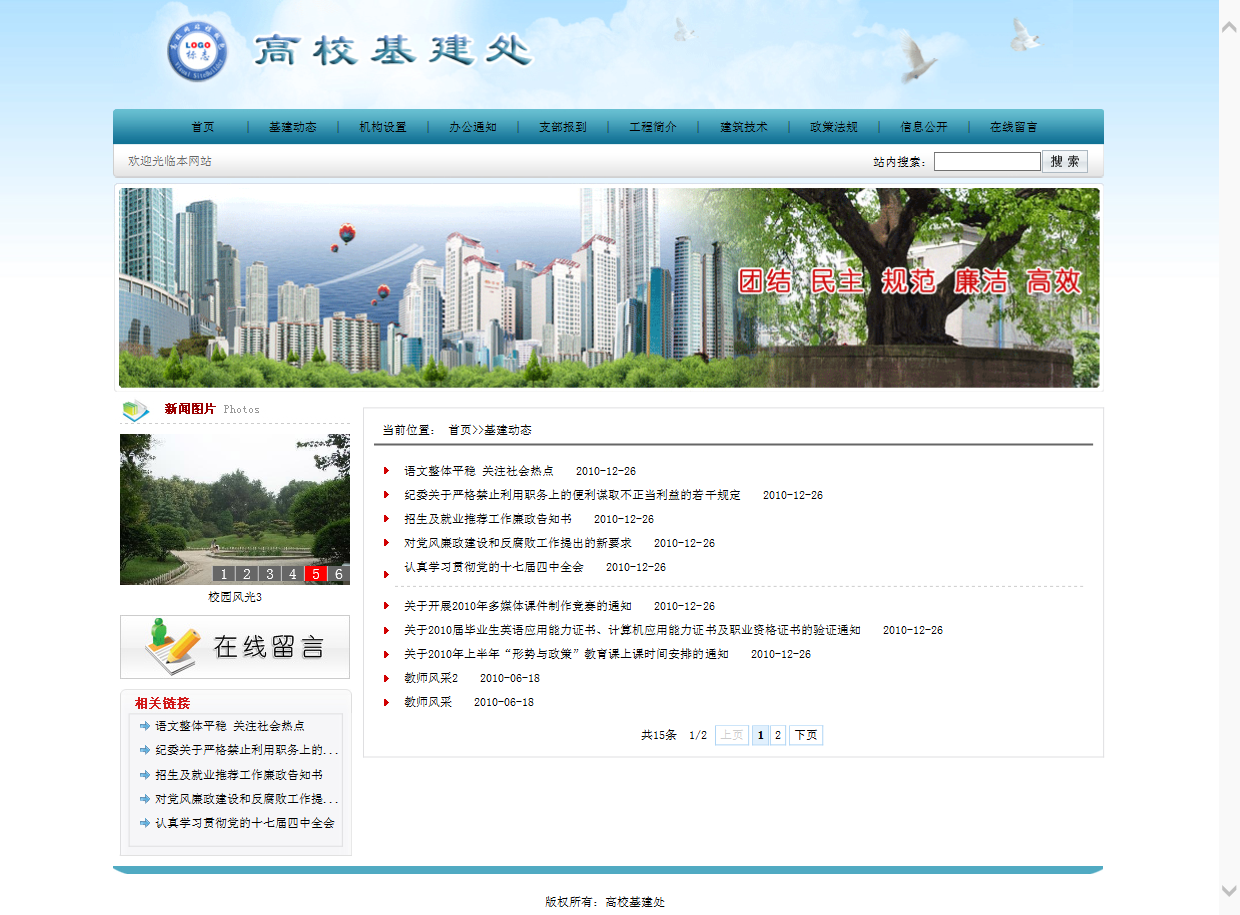Click the 共15条 total count text
This screenshot has height=915, width=1240.
[x=659, y=735]
